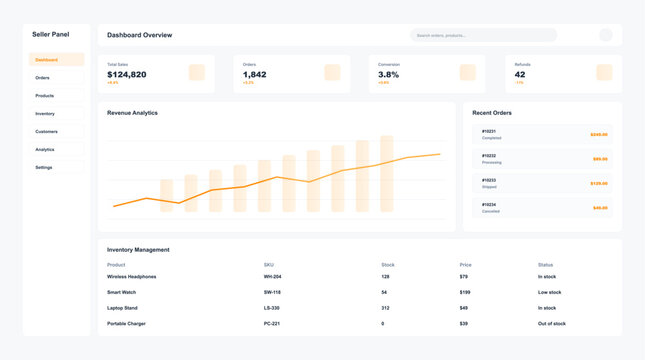Click the stock value 312

click(385, 308)
